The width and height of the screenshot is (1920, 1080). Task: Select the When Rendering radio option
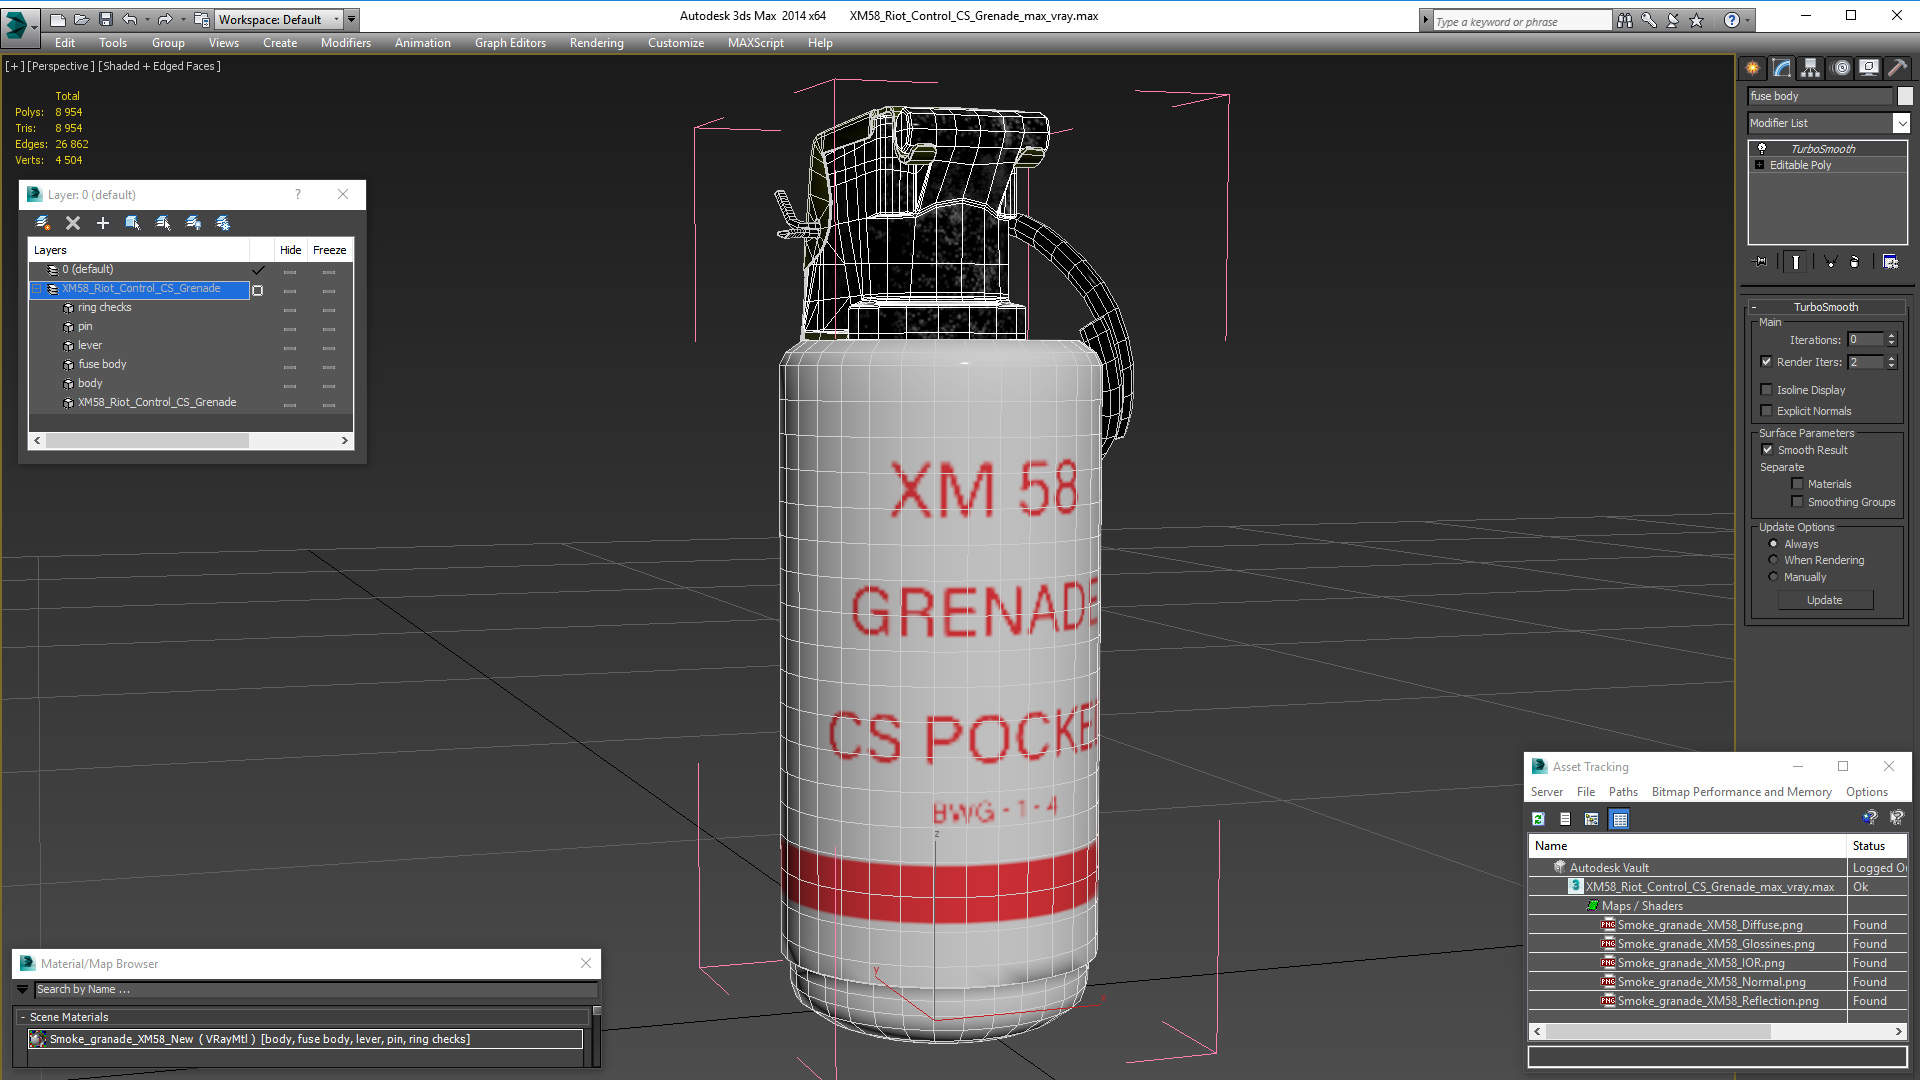pos(1773,560)
